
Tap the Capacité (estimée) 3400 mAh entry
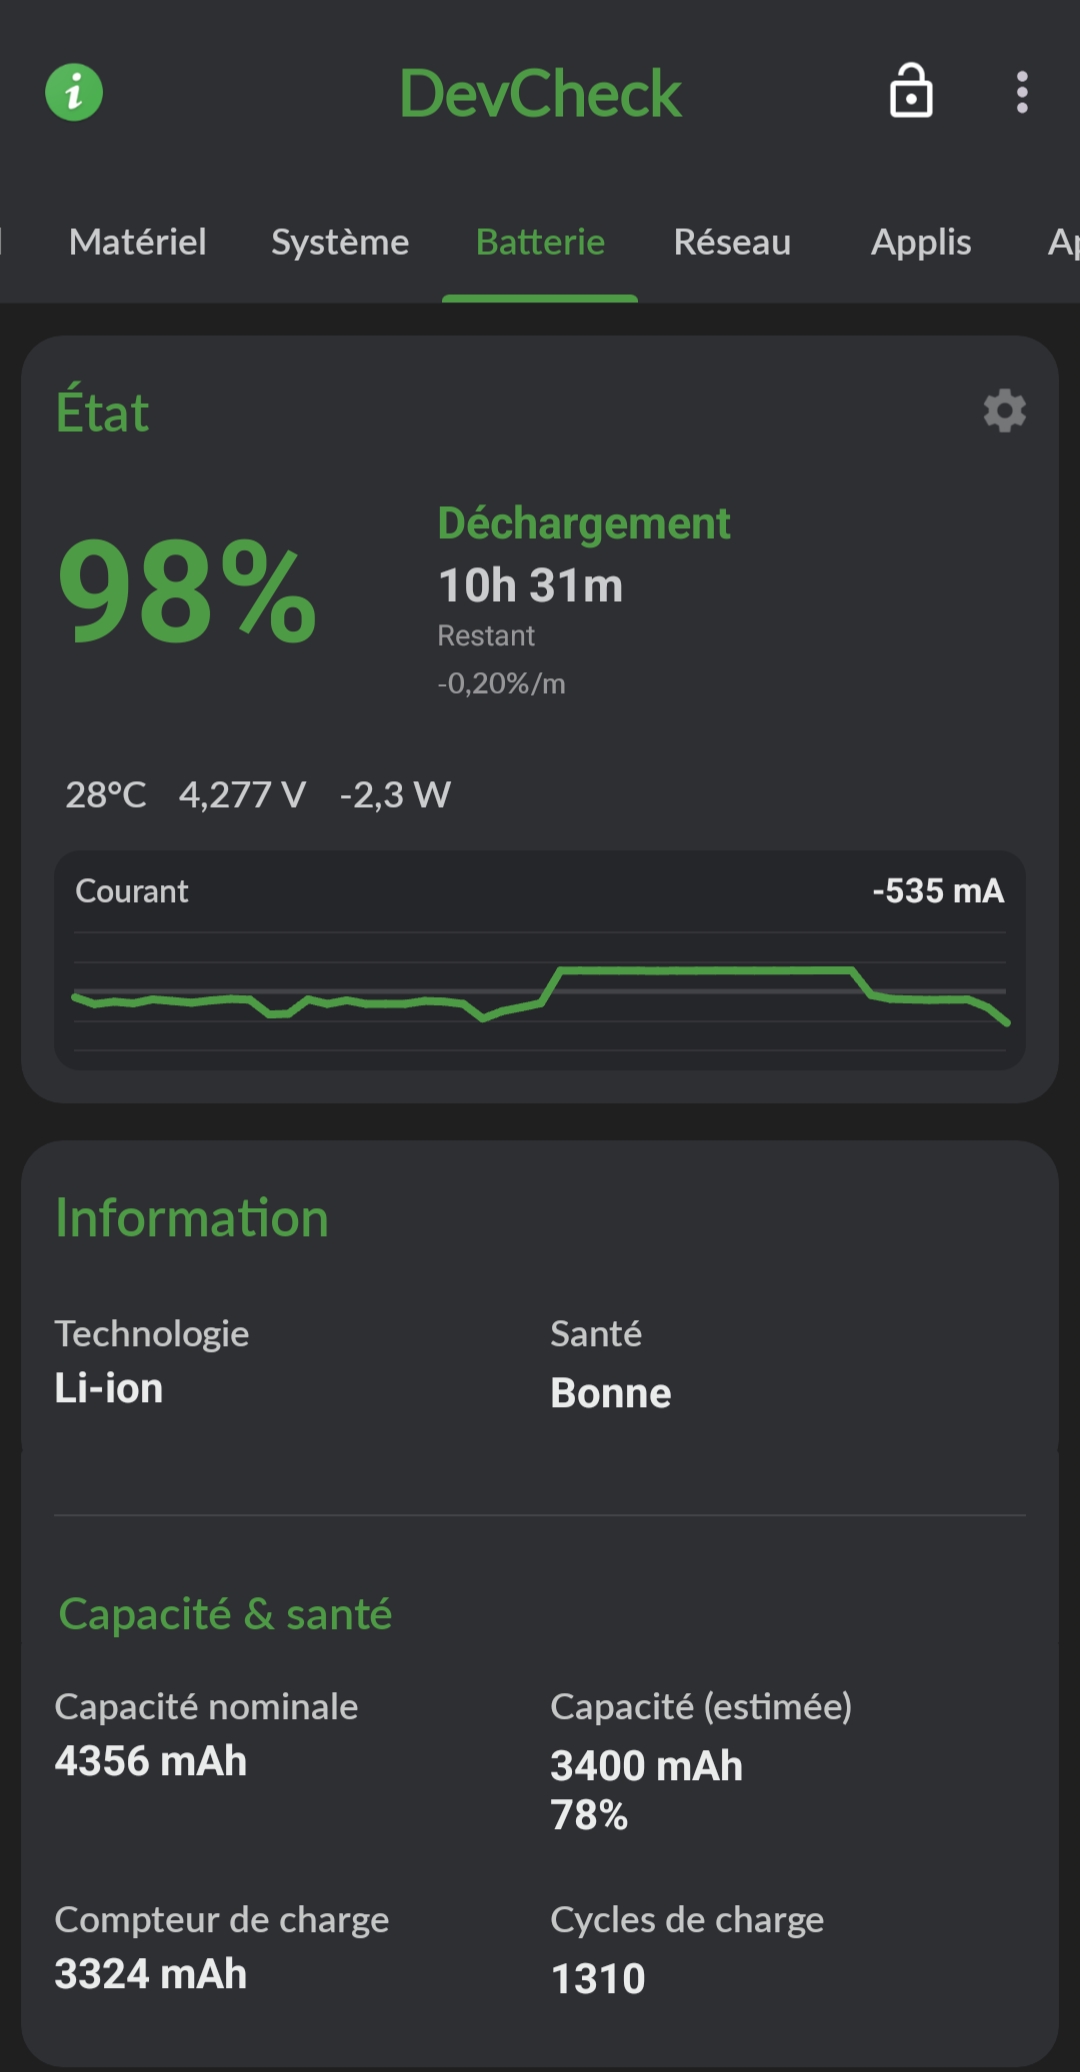pos(701,1761)
